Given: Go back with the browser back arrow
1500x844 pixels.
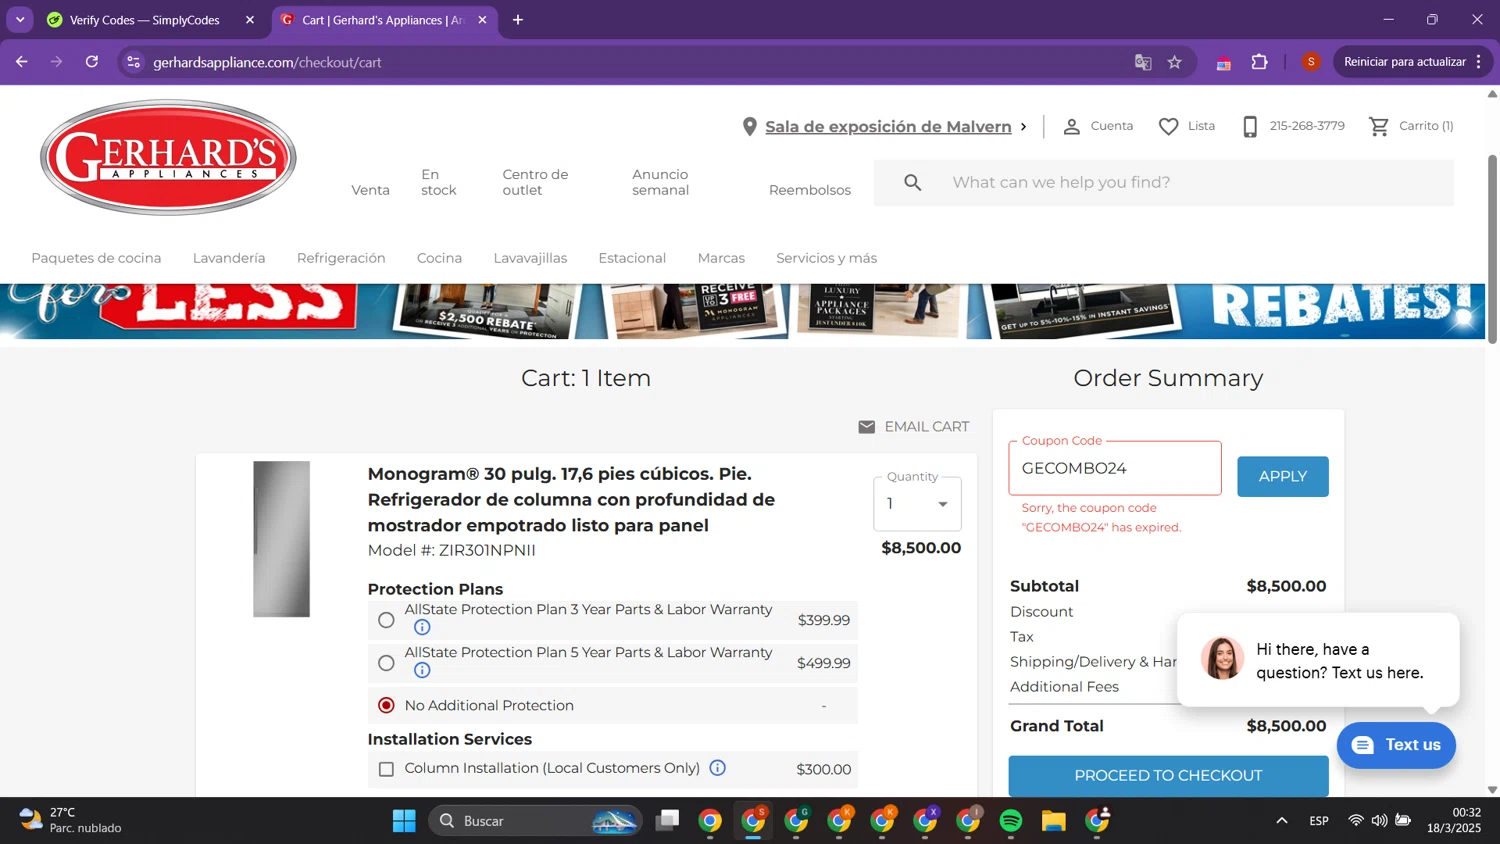Looking at the screenshot, I should [x=22, y=62].
